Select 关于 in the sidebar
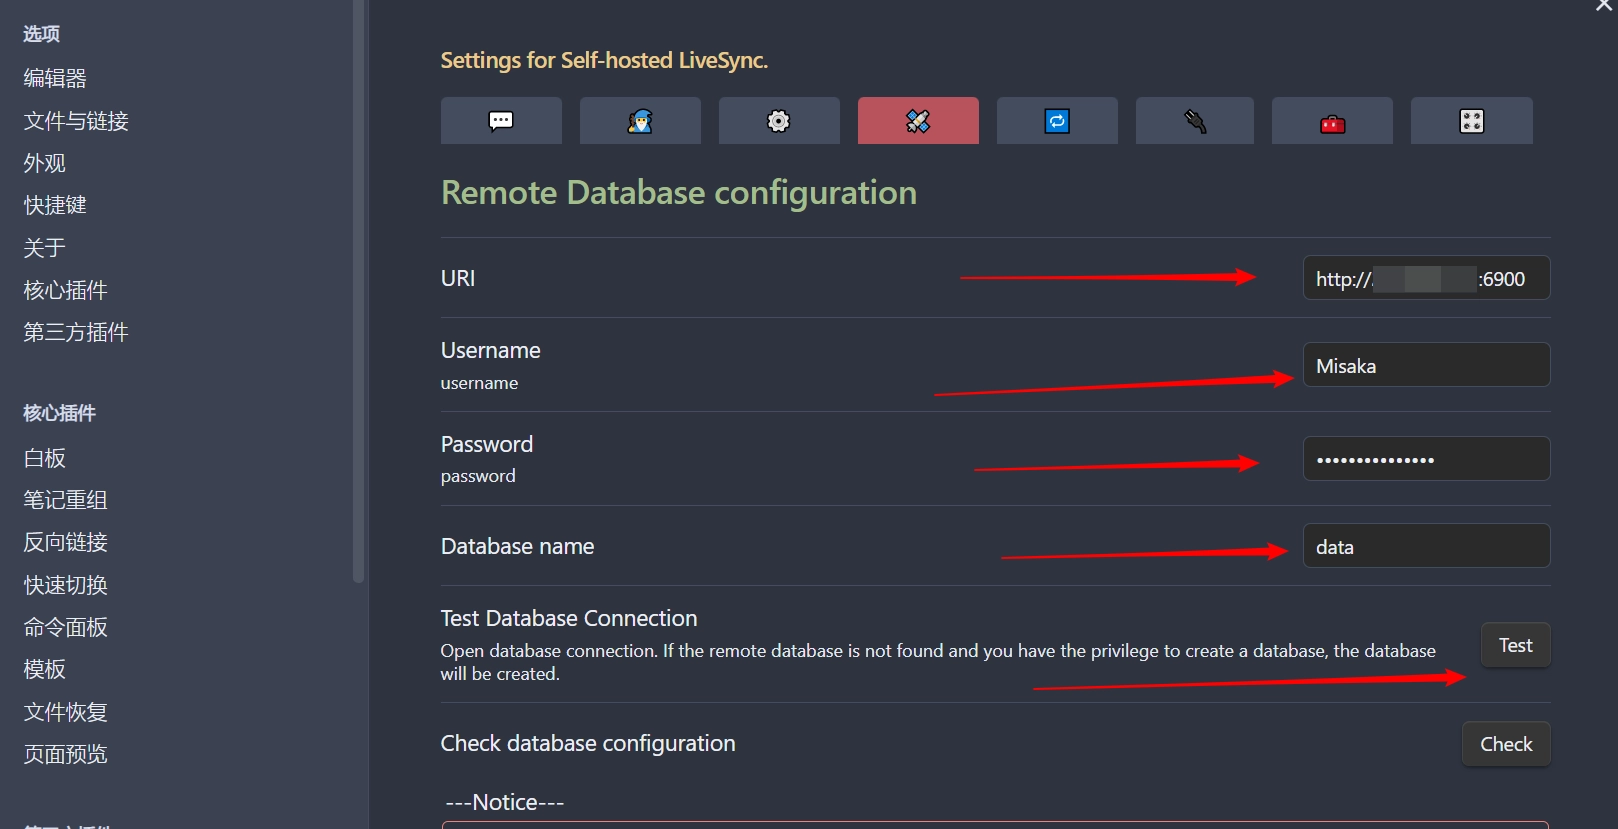 45,248
